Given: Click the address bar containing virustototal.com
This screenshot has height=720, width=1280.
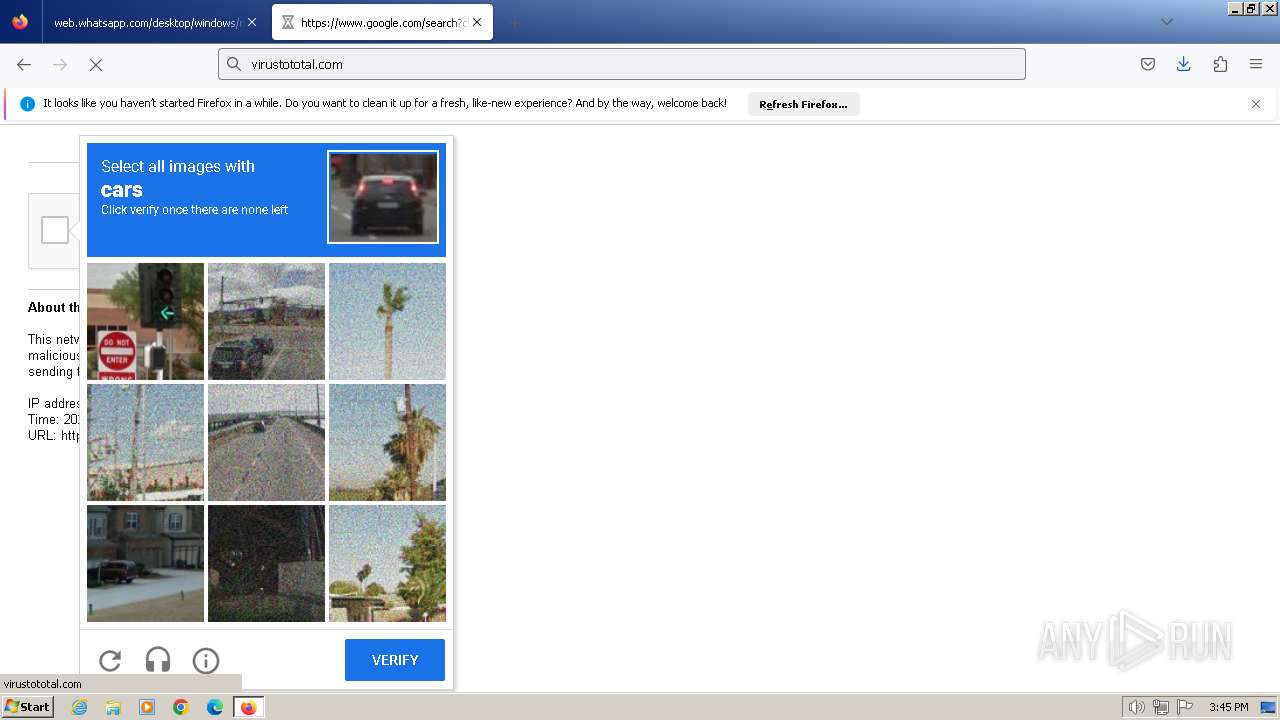Looking at the screenshot, I should pos(622,64).
